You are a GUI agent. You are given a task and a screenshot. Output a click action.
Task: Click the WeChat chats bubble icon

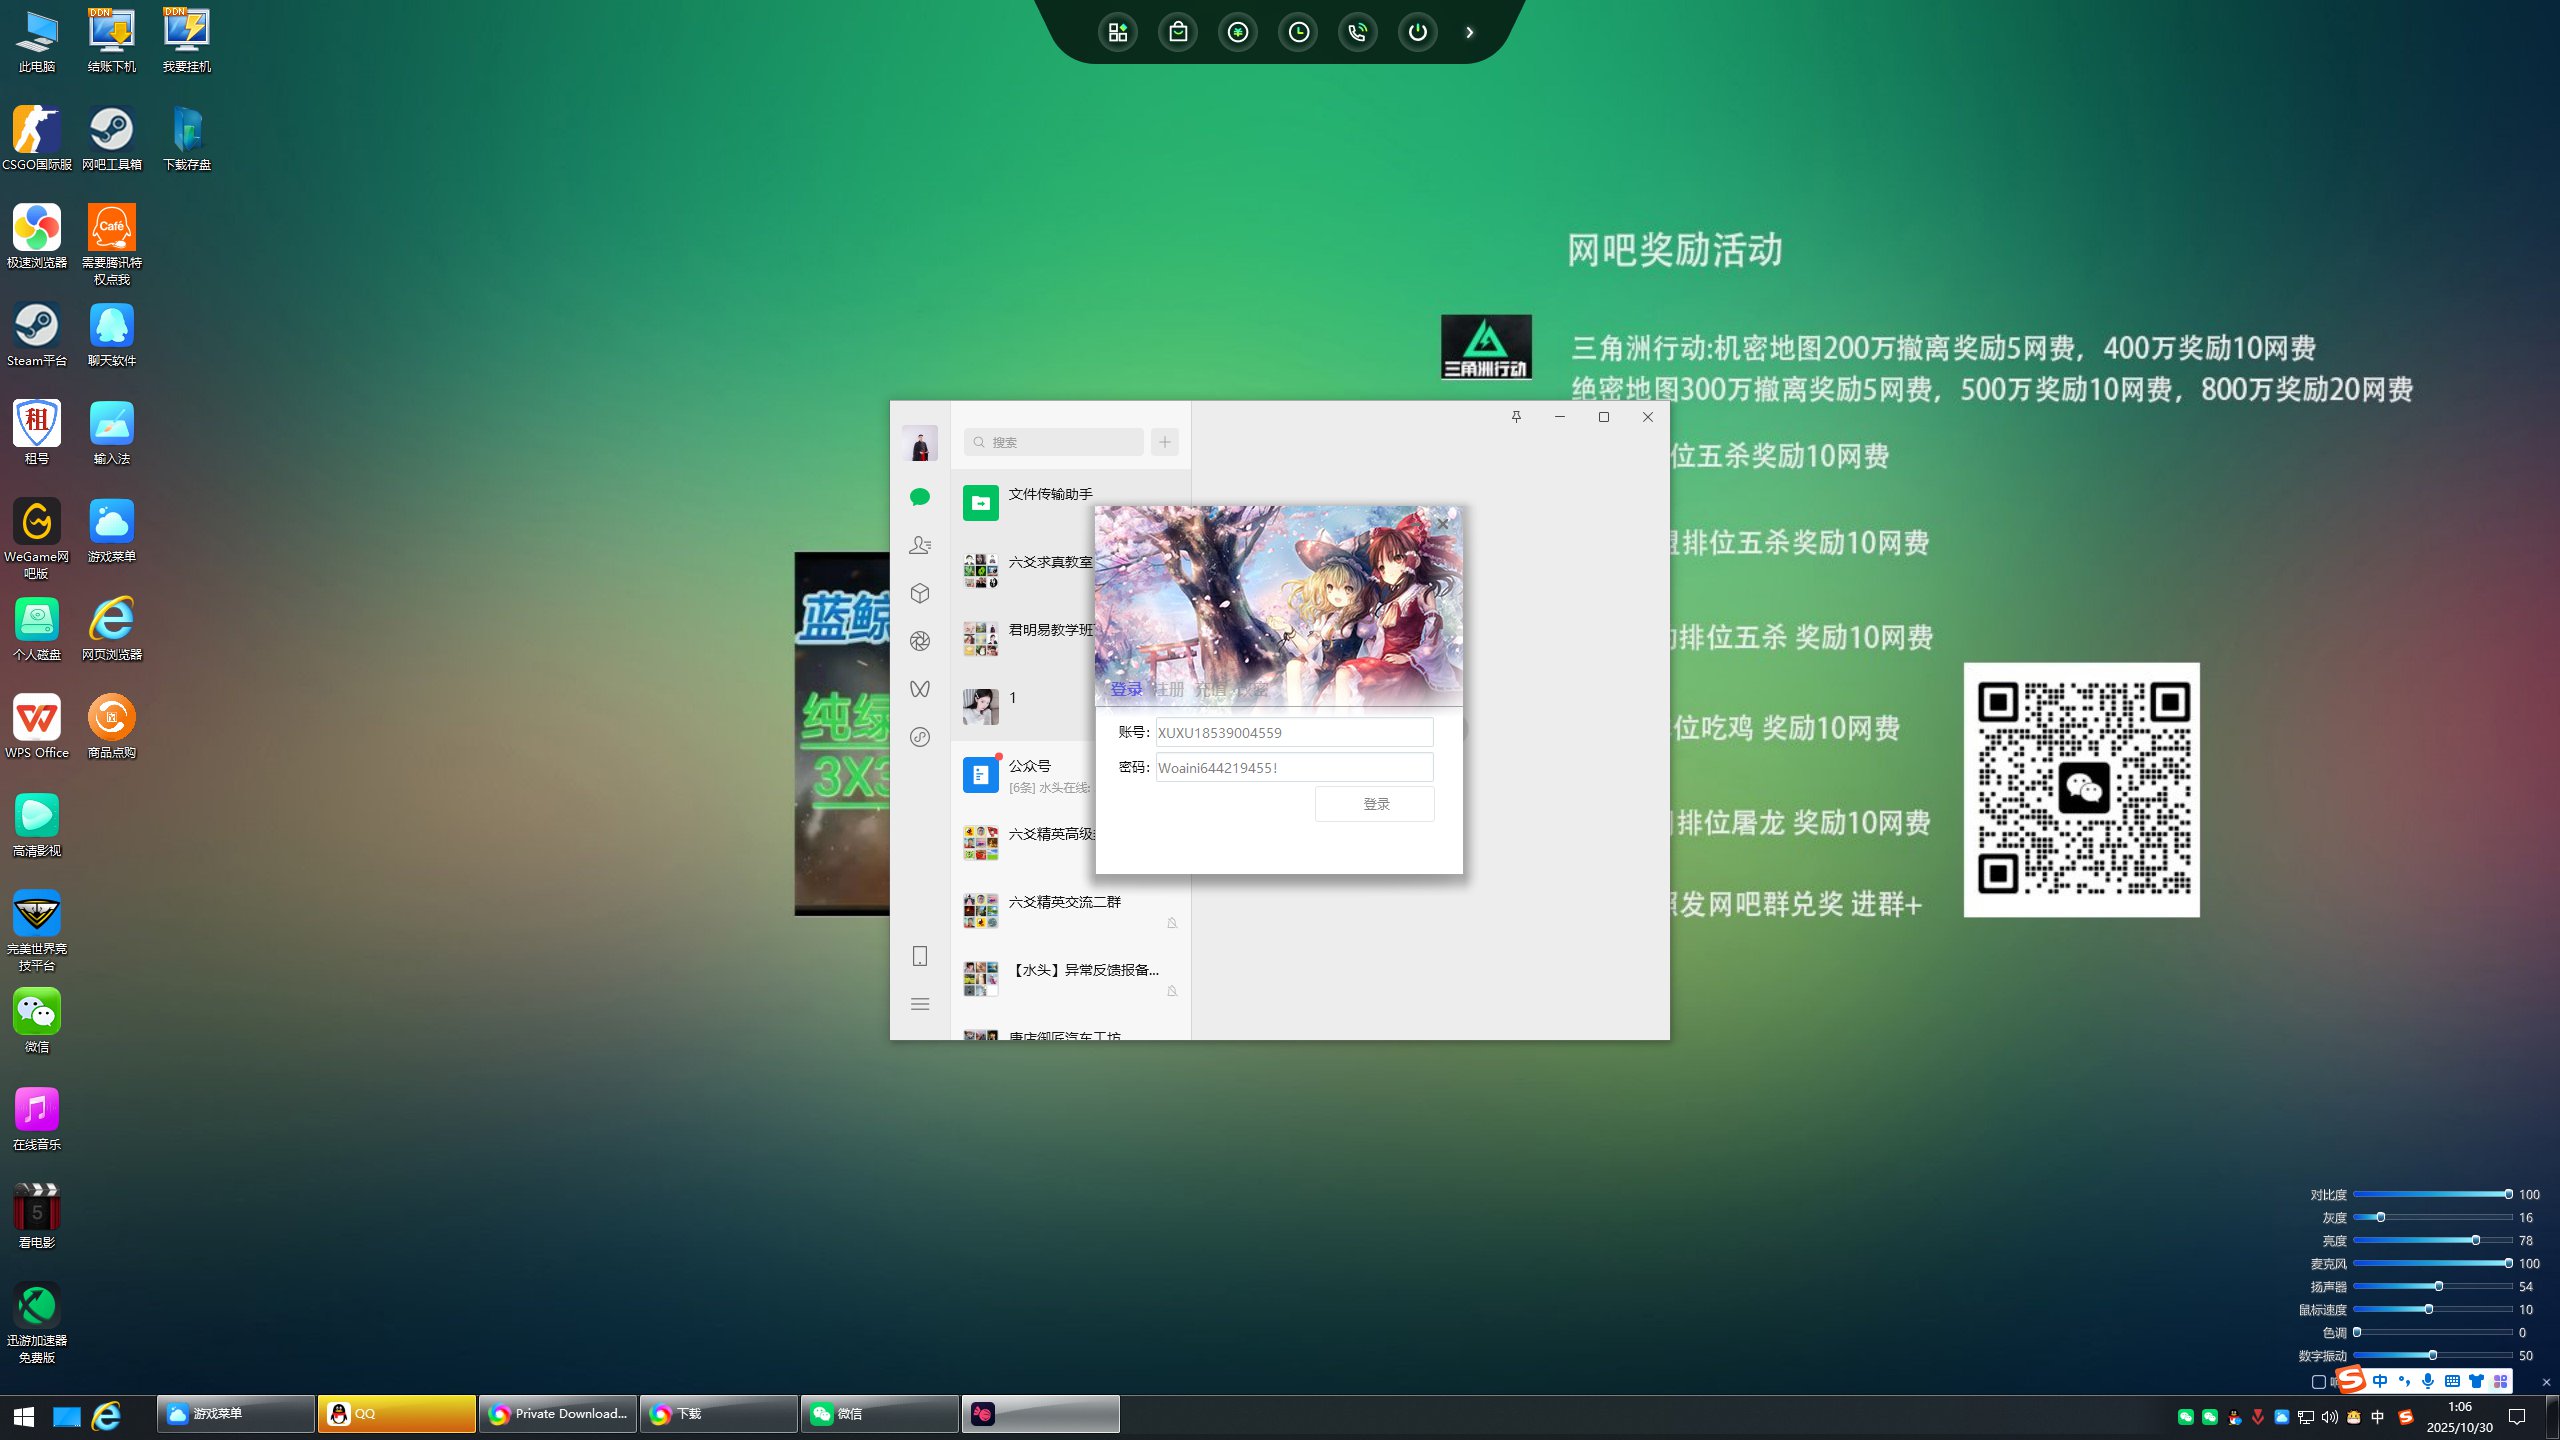click(x=920, y=497)
